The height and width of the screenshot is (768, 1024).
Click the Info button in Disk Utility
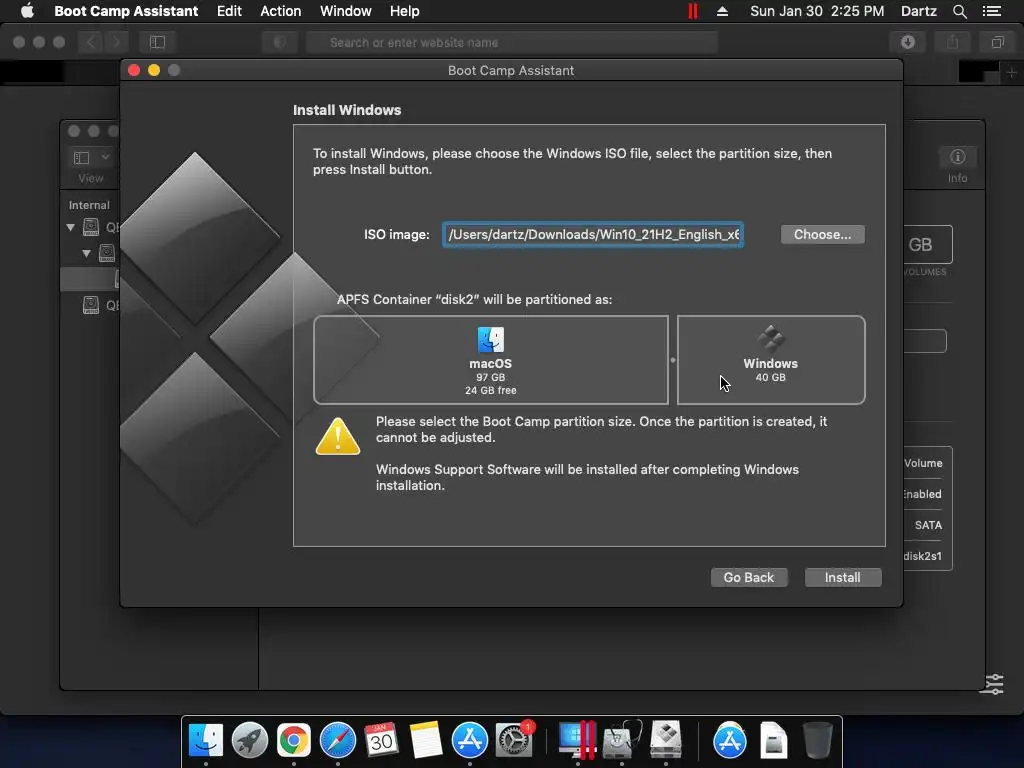957,157
